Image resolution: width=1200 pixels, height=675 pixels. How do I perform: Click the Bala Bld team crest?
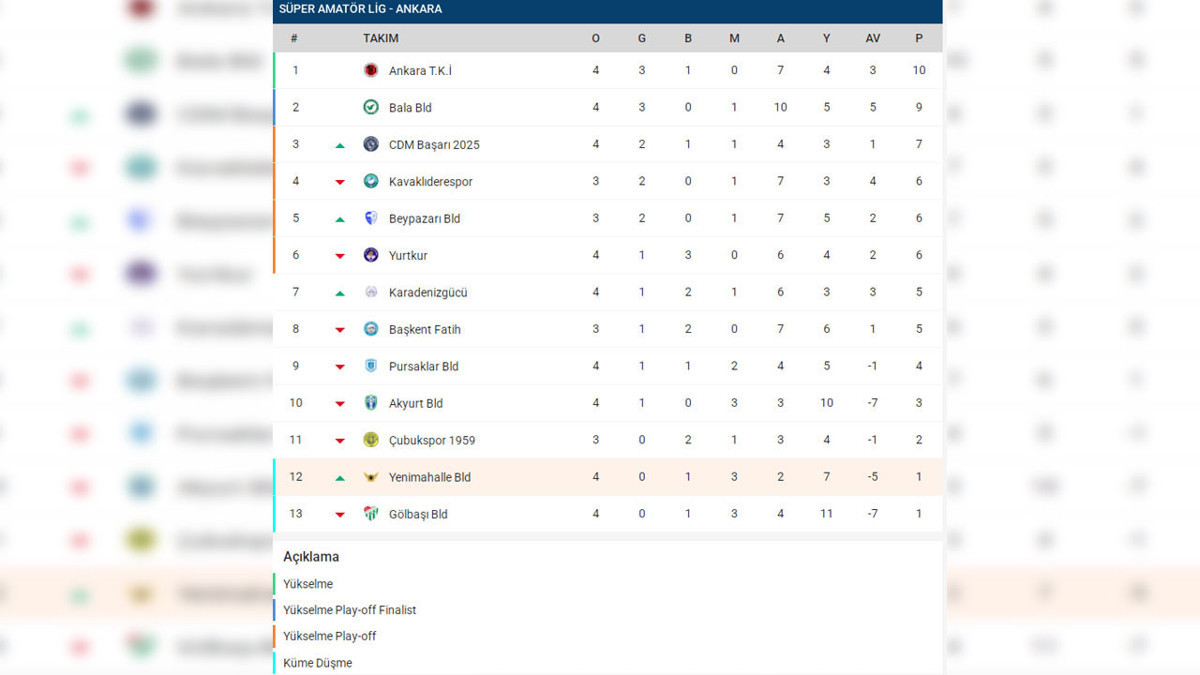pos(371,107)
